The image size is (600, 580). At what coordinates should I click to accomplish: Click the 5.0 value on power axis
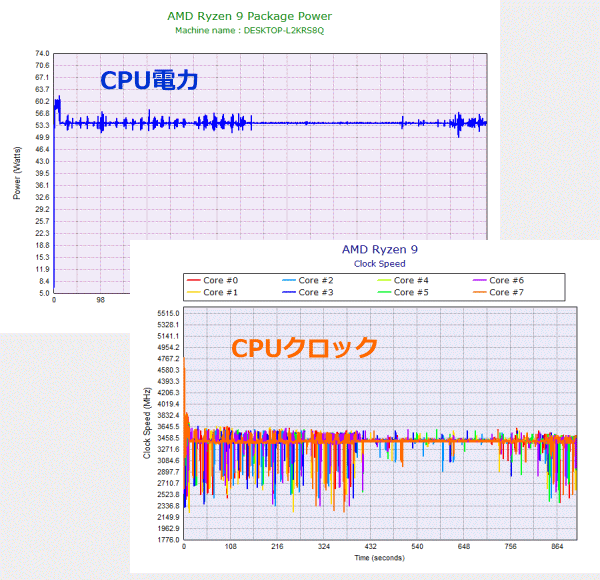tap(44, 293)
